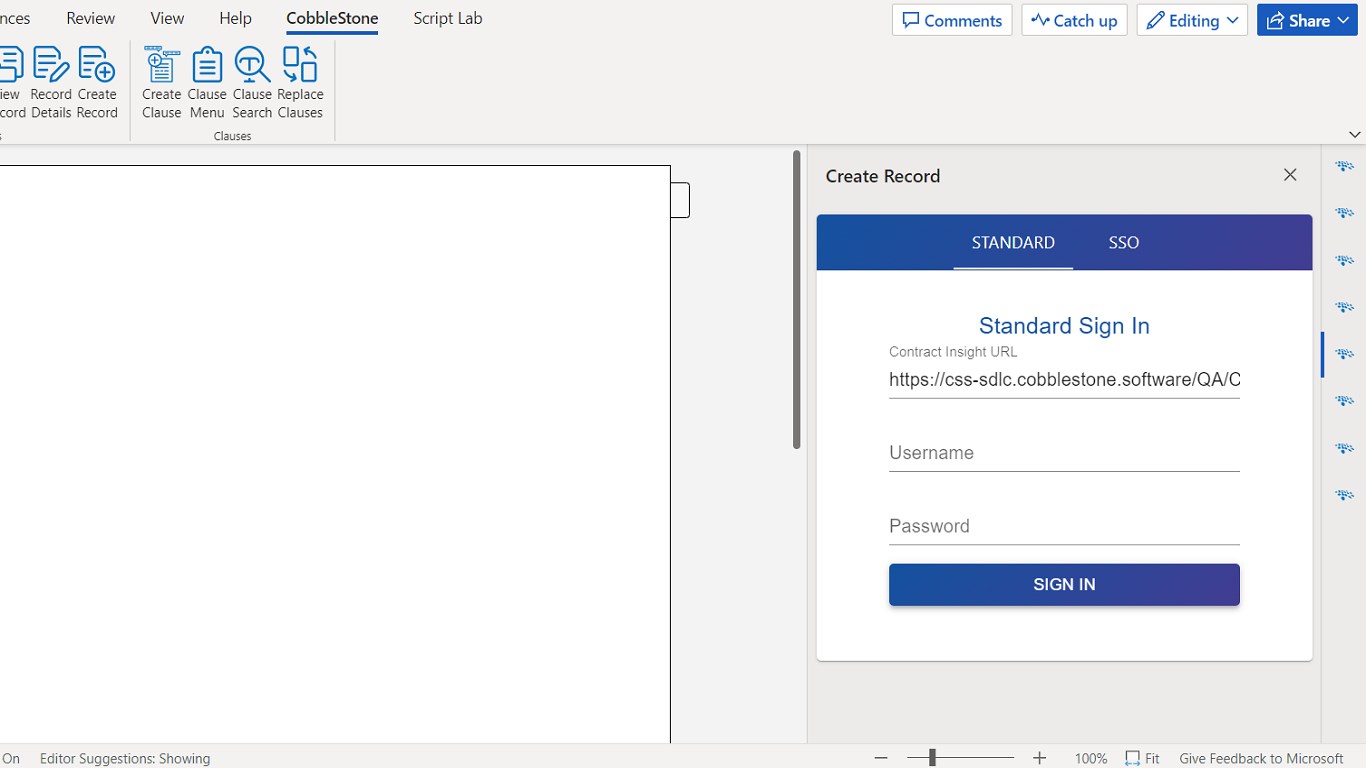Collapse the ribbon with the chevron

tap(1355, 134)
